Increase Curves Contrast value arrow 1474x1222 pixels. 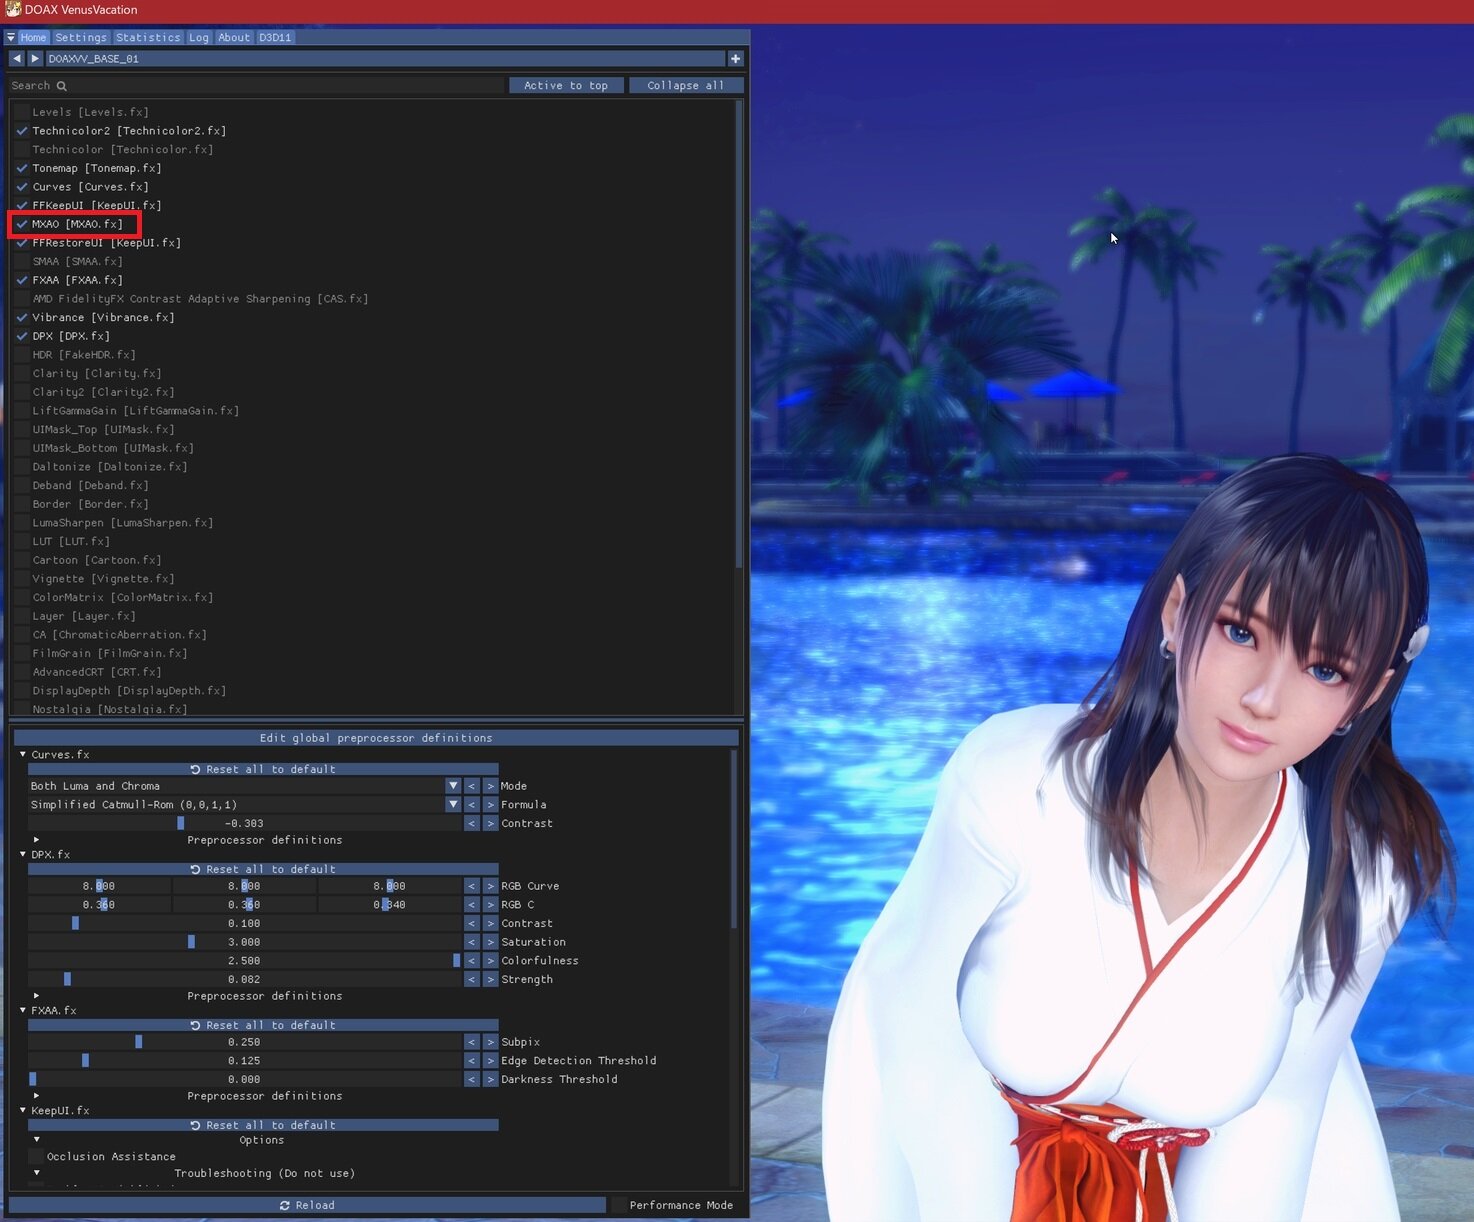490,824
